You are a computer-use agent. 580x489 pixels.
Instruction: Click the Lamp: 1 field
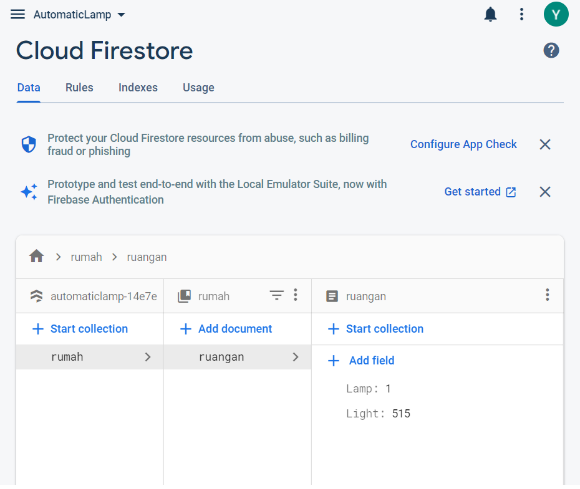(x=368, y=389)
